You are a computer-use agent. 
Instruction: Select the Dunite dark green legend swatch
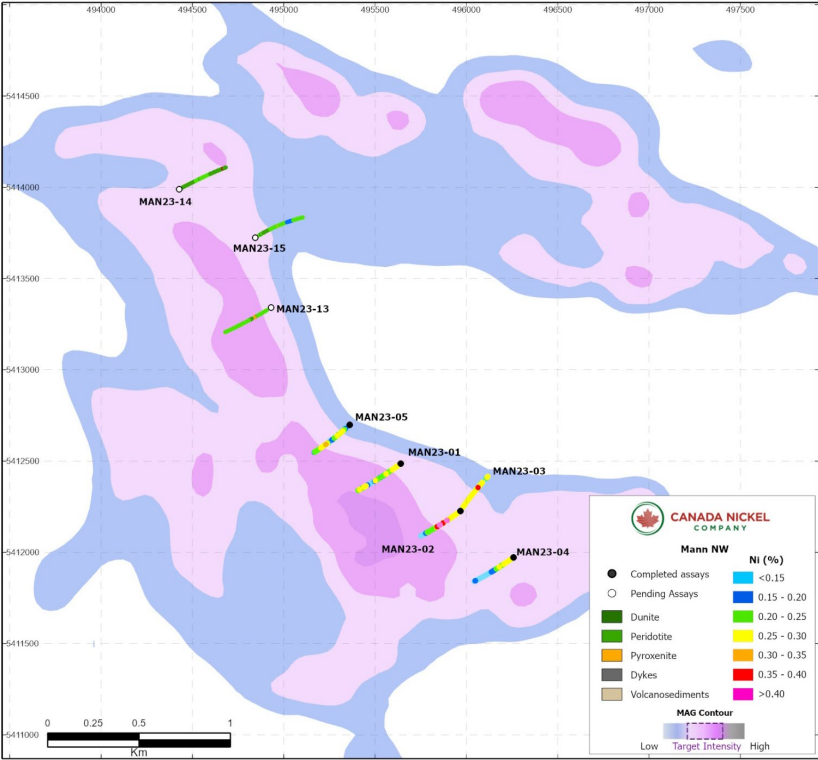click(611, 616)
